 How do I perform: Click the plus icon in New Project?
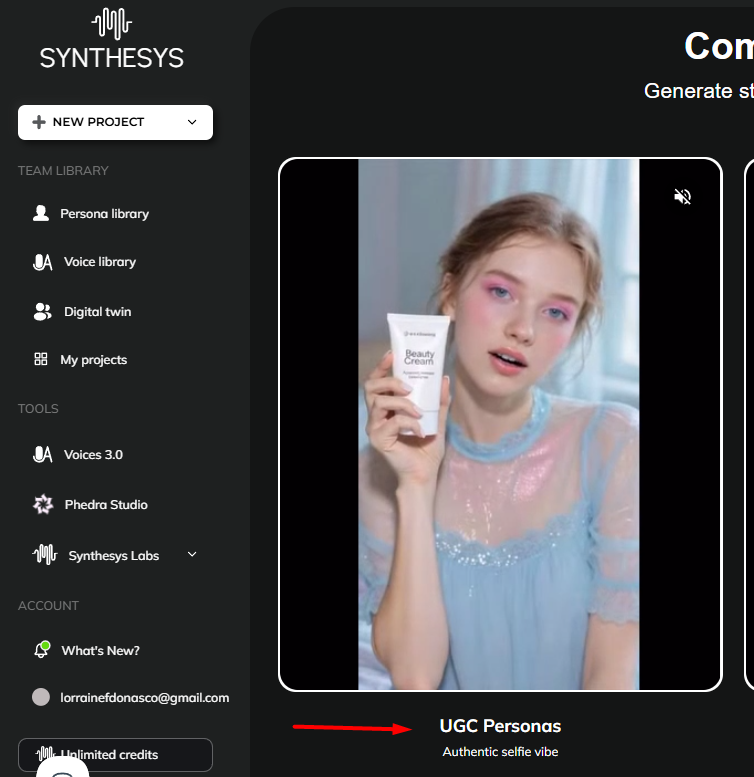[x=39, y=122]
